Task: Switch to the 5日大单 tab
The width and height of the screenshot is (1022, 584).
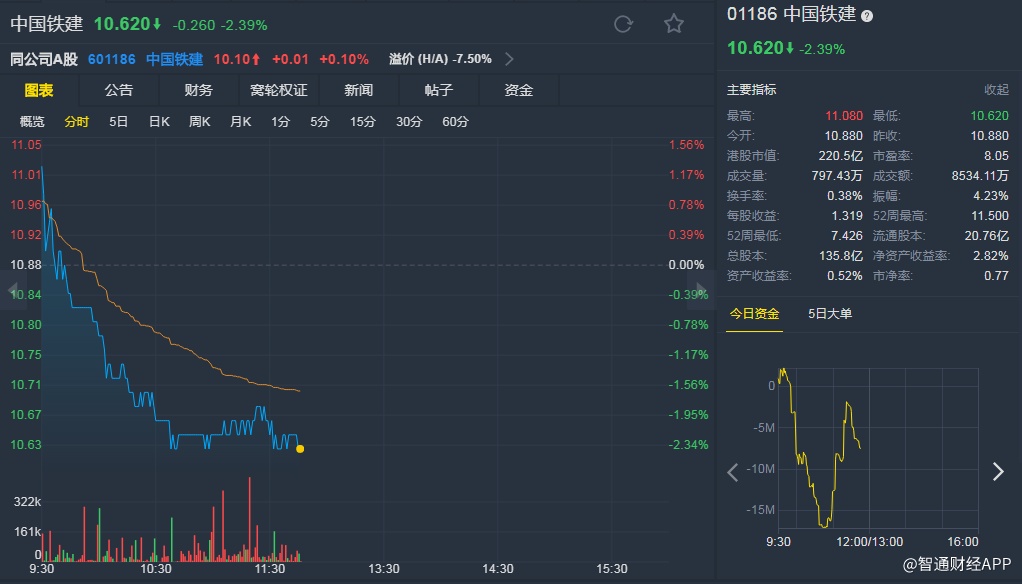Action: 830,314
